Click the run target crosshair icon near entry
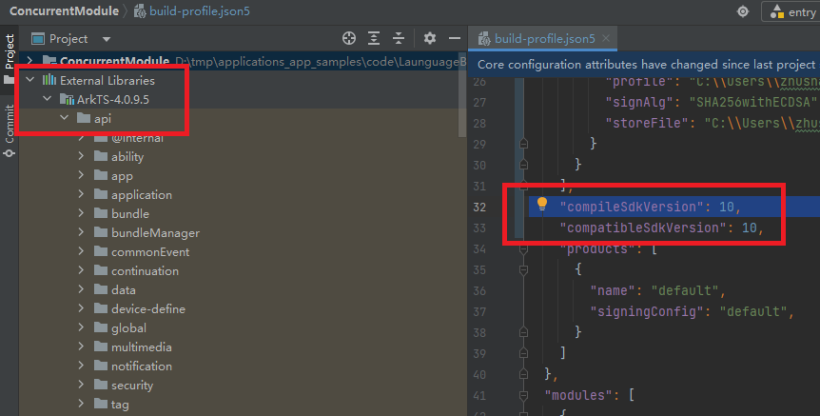 click(x=743, y=12)
